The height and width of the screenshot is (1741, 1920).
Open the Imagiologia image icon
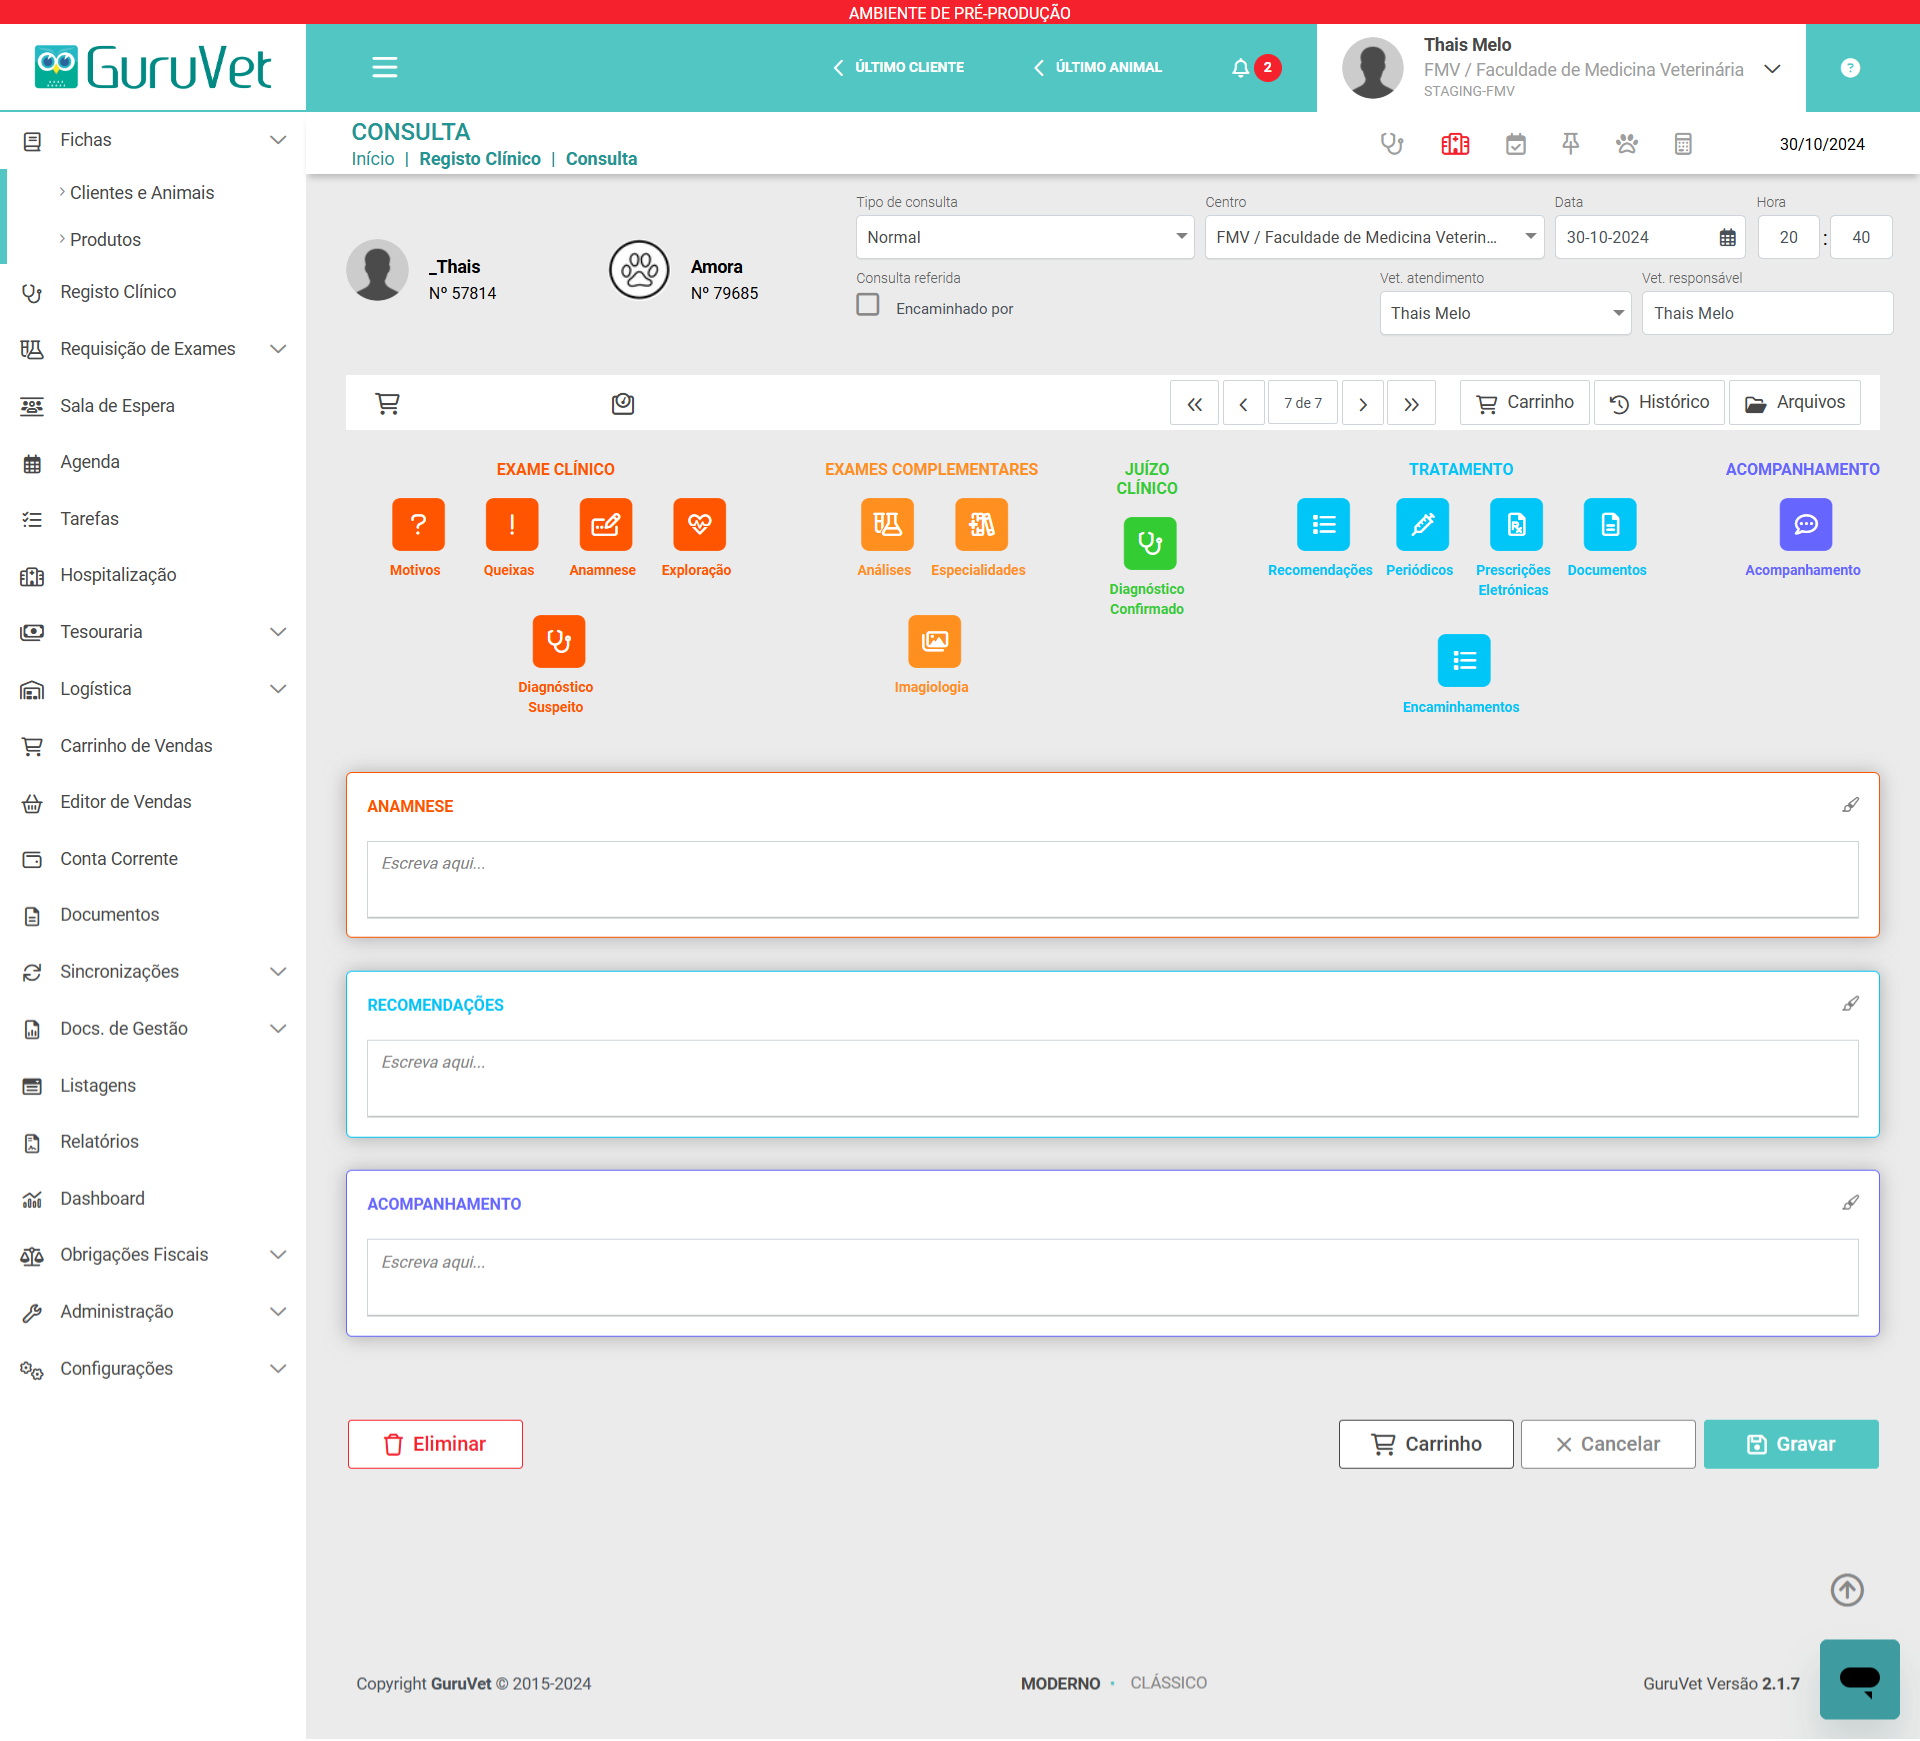934,641
